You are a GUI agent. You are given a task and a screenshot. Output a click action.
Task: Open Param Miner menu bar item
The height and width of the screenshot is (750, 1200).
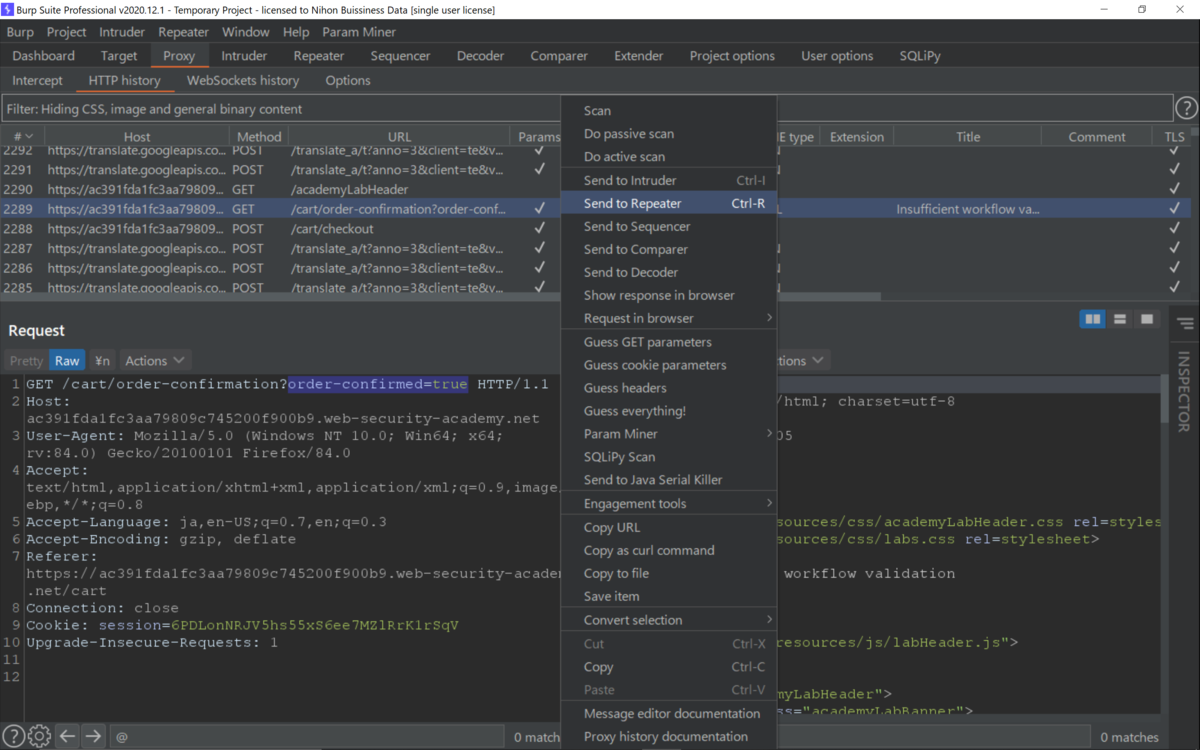(359, 31)
